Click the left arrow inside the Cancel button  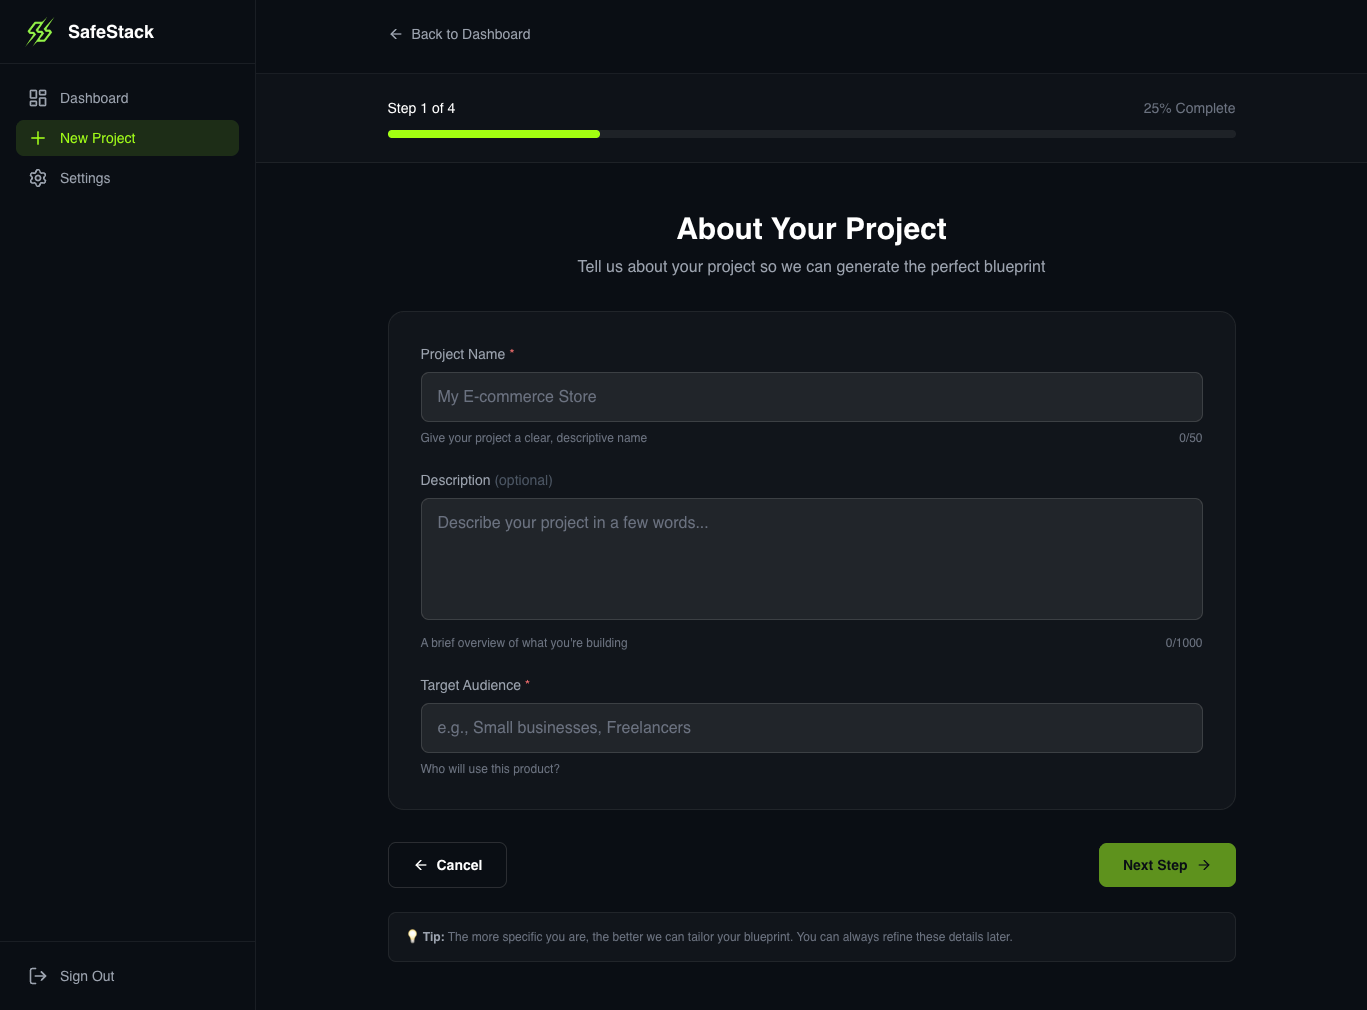tap(421, 865)
